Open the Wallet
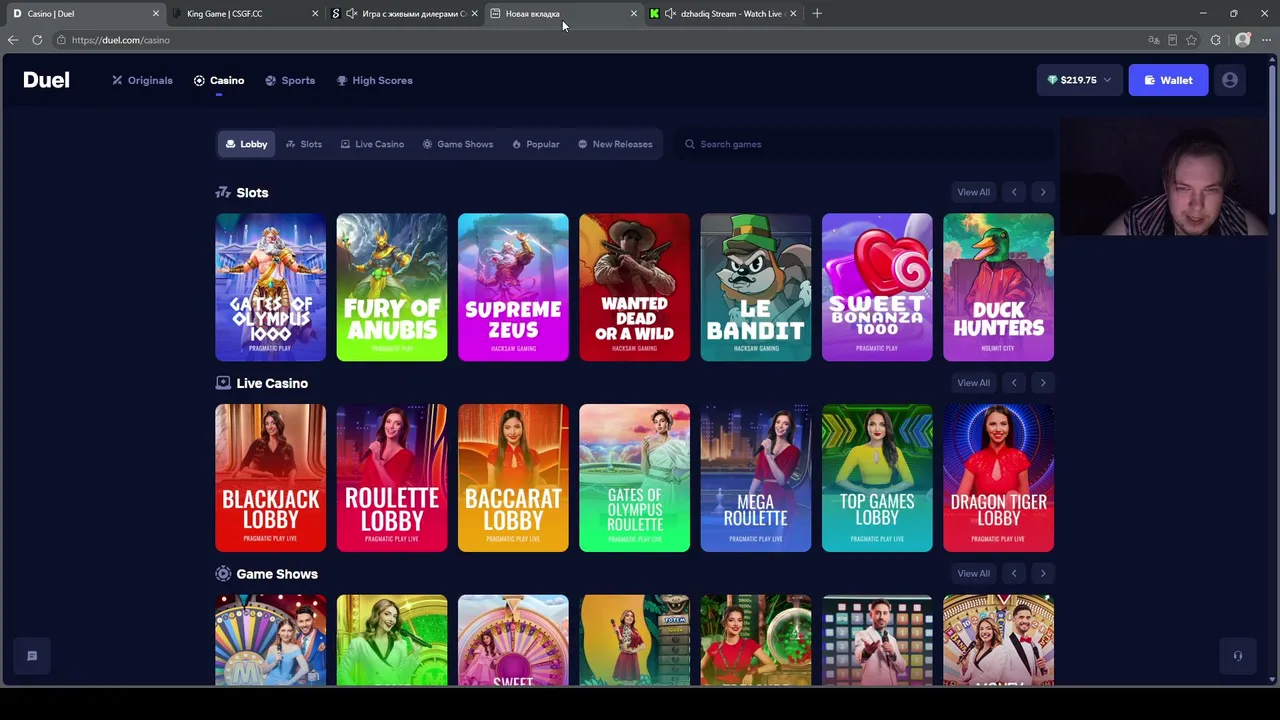1280x720 pixels. (x=1168, y=80)
